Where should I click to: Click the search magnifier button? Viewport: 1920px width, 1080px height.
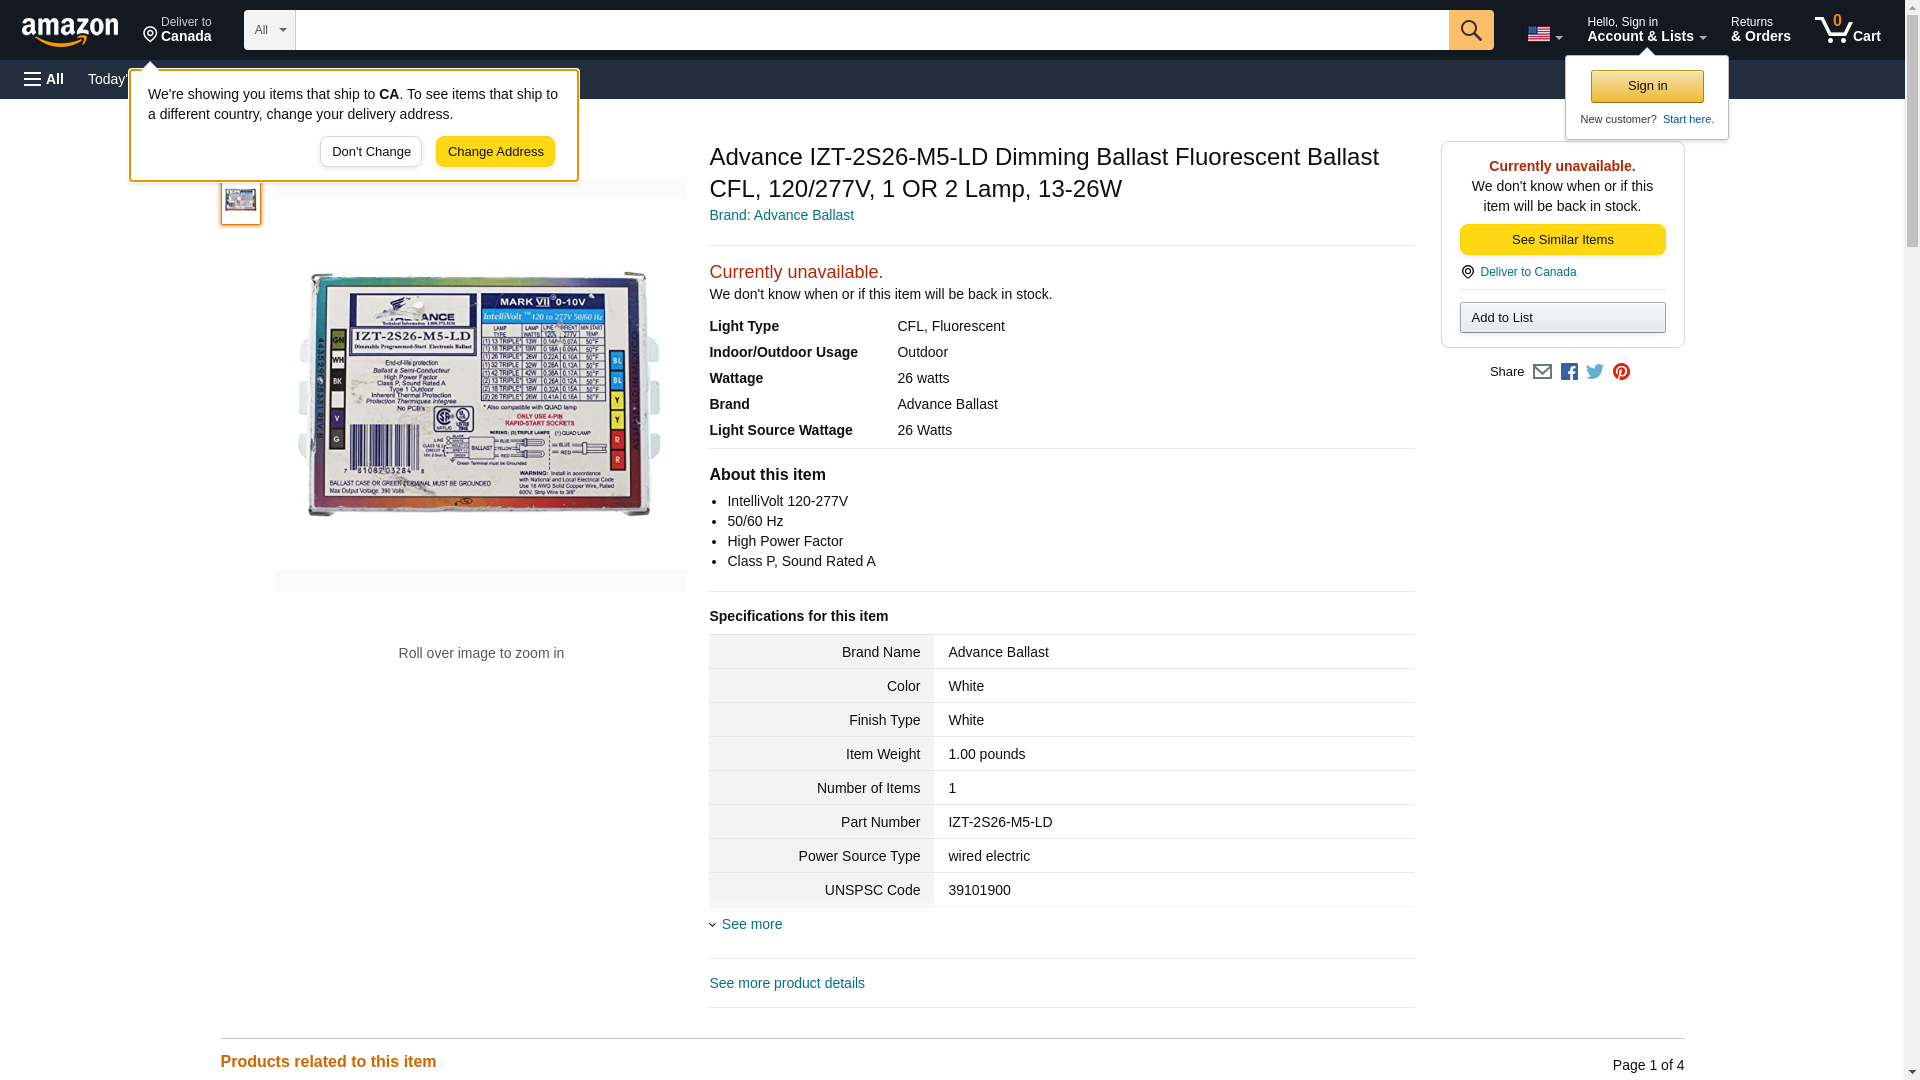pos(1470,30)
